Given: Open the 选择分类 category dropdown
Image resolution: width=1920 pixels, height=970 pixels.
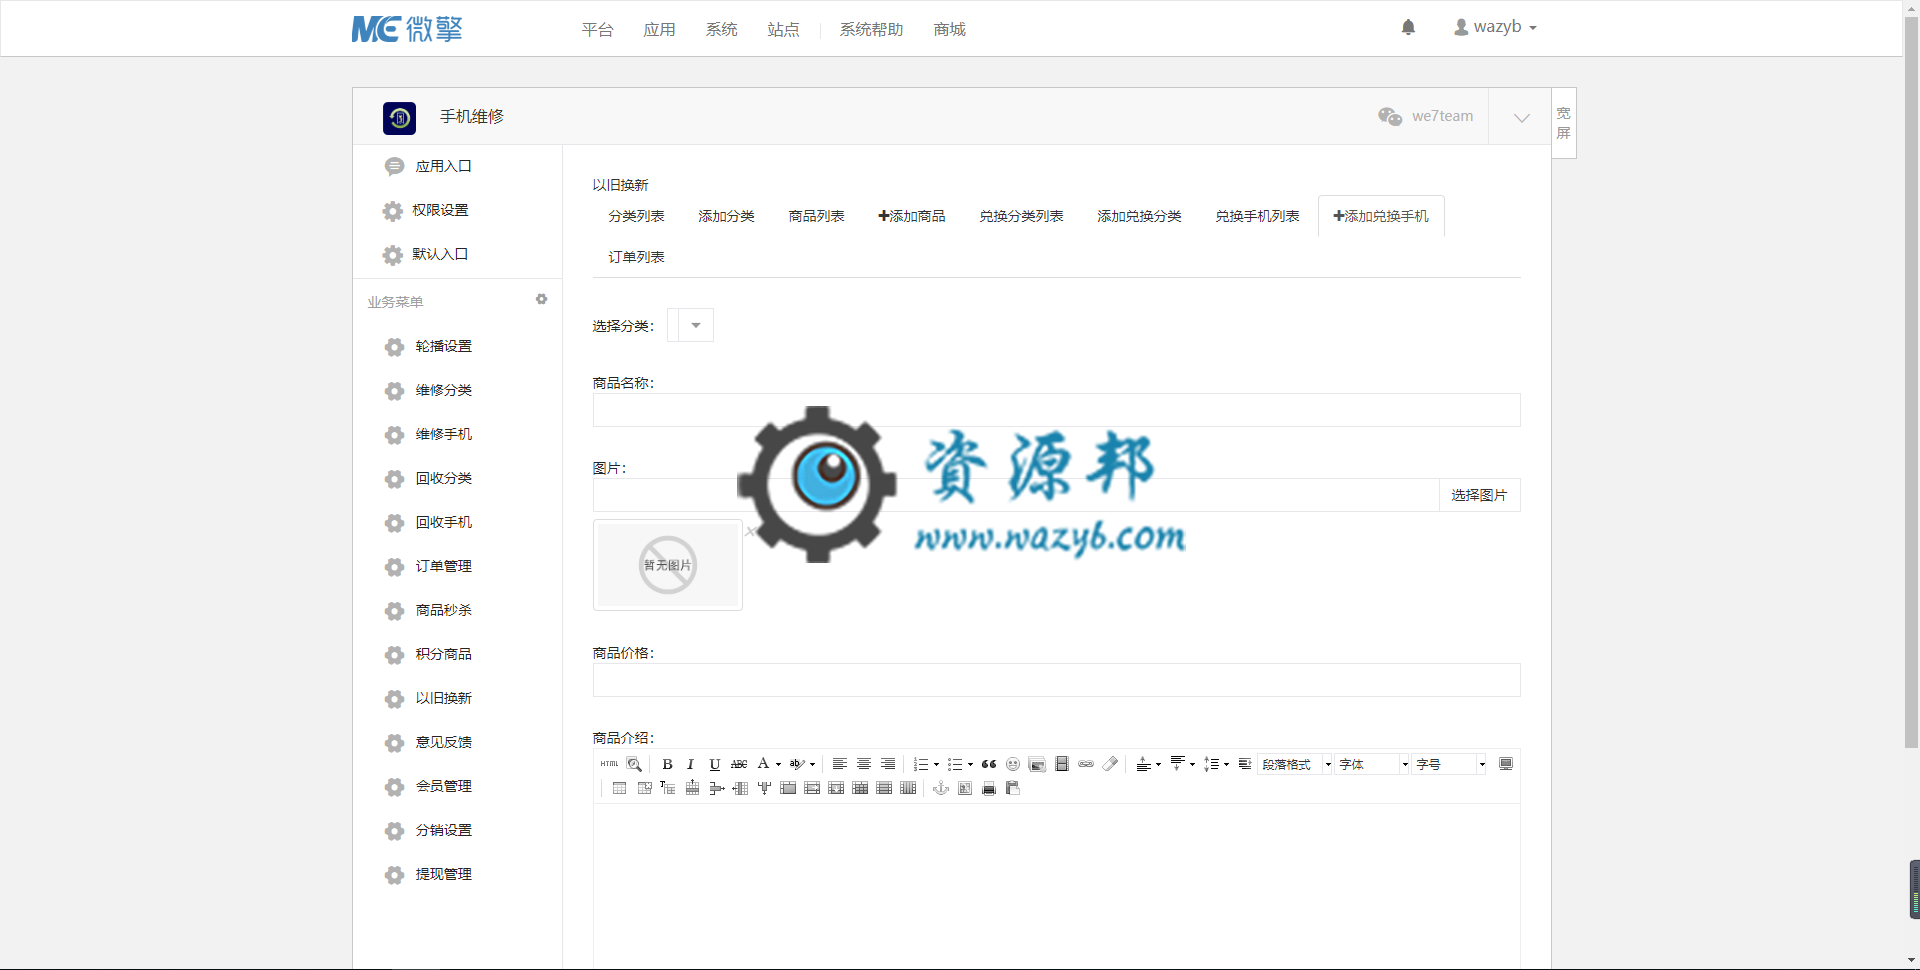Looking at the screenshot, I should (x=690, y=325).
